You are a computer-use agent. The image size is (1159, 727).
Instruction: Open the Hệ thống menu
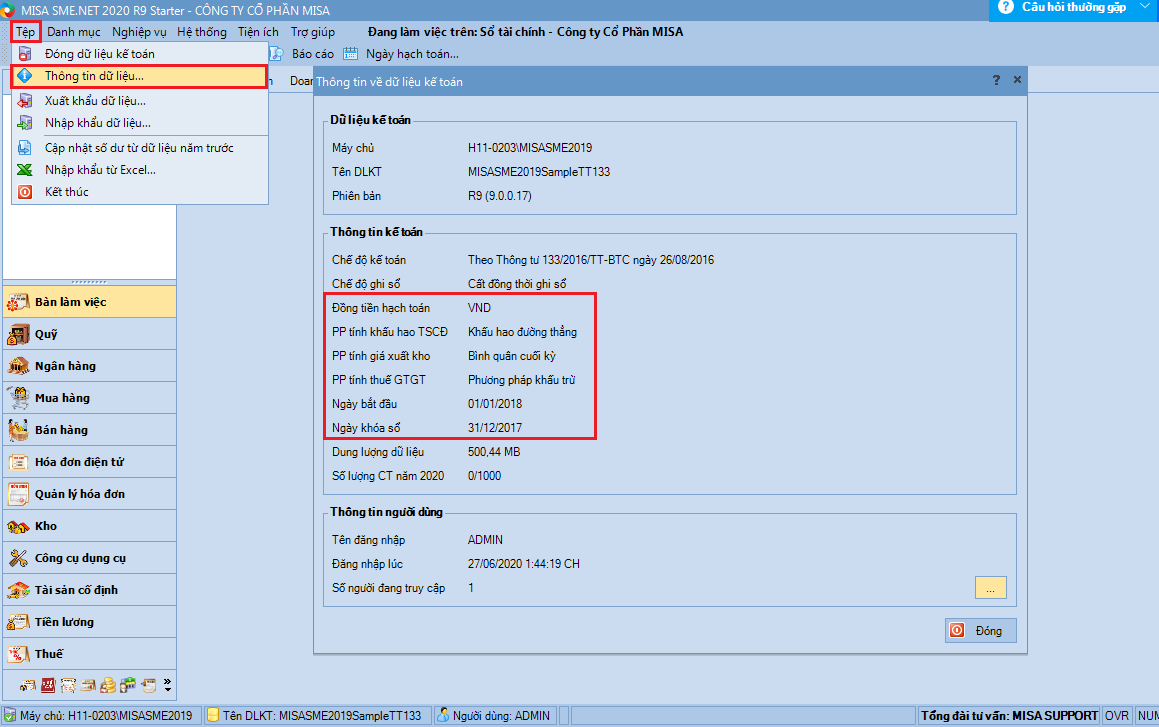pyautogui.click(x=202, y=32)
